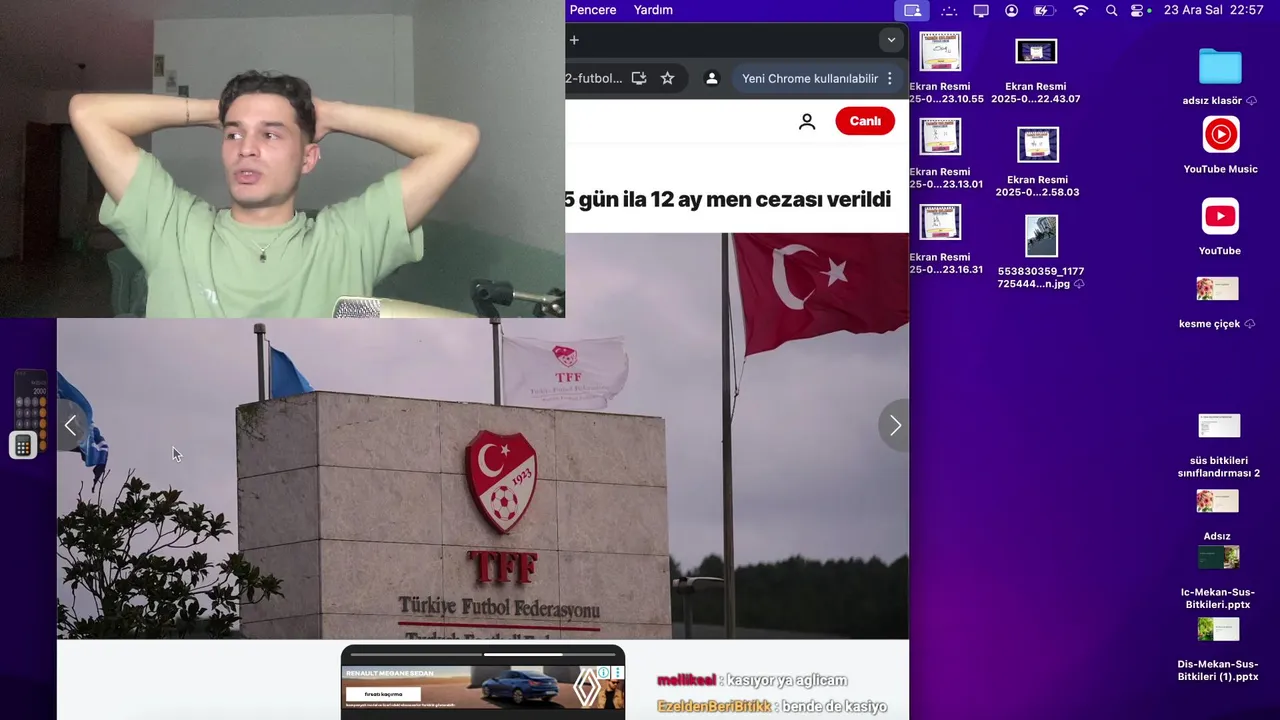This screenshot has height=720, width=1280.
Task: Open the Screen Mirroring menu bar icon
Action: pyautogui.click(x=981, y=10)
